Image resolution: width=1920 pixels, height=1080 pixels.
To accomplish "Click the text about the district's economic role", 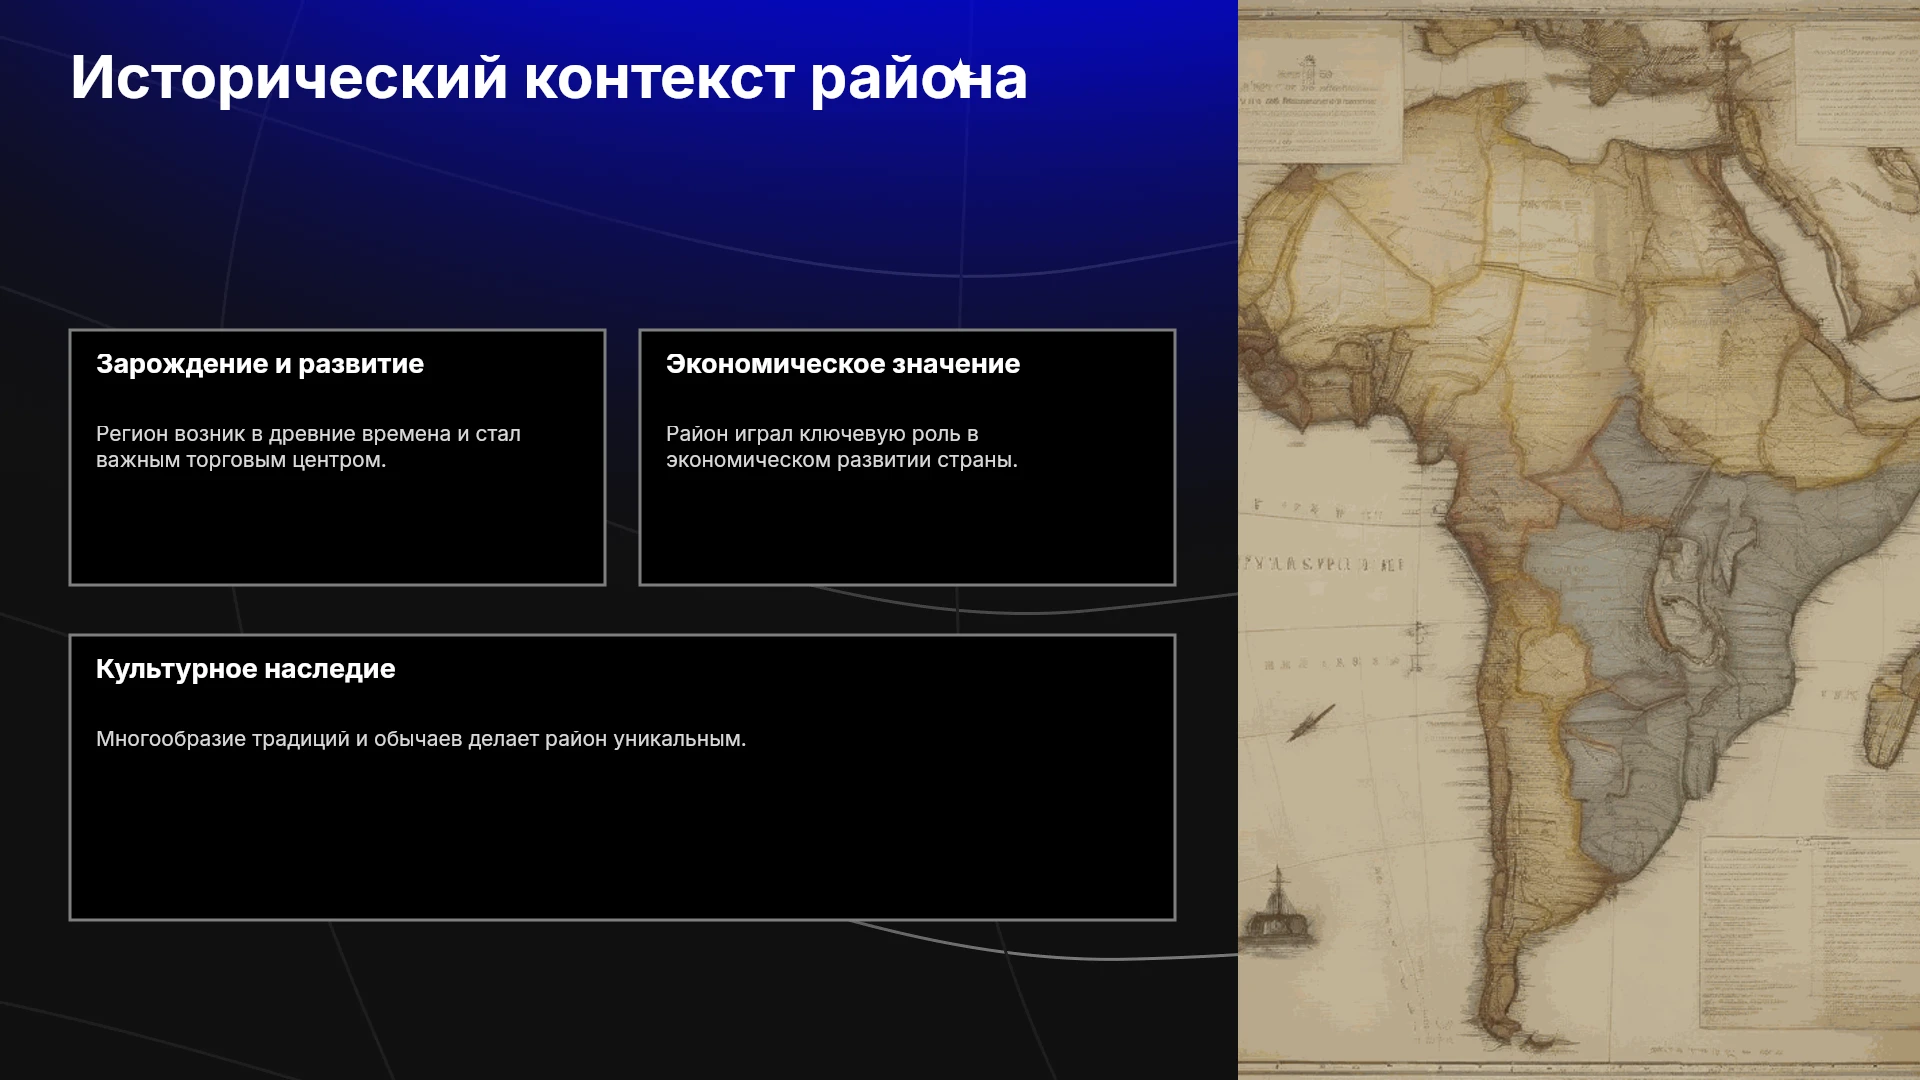I will (842, 447).
